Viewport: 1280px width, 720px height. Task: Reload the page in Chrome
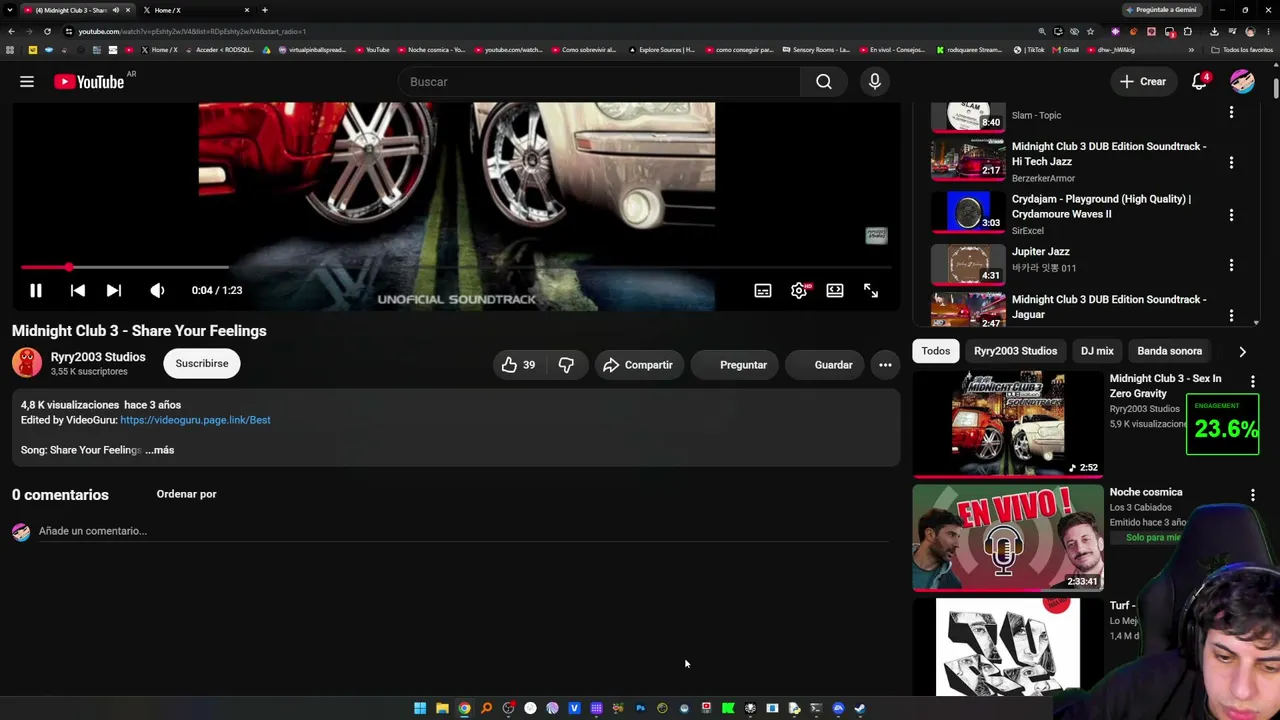[x=47, y=31]
